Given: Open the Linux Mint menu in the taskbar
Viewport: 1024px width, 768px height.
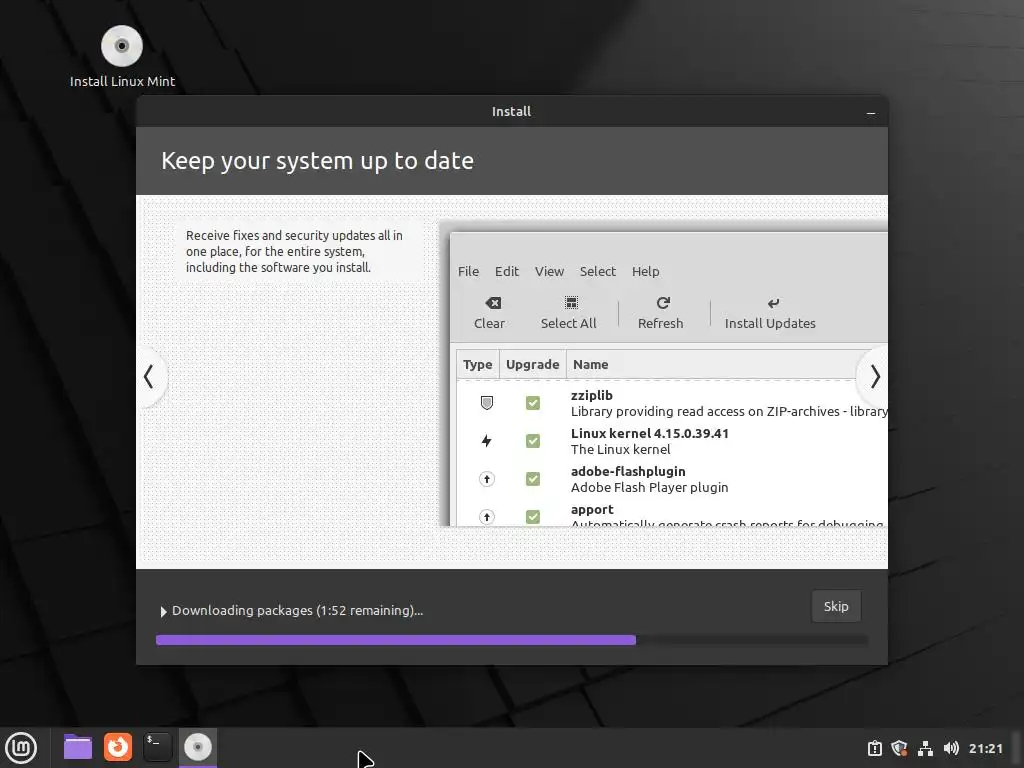Looking at the screenshot, I should click(22, 748).
